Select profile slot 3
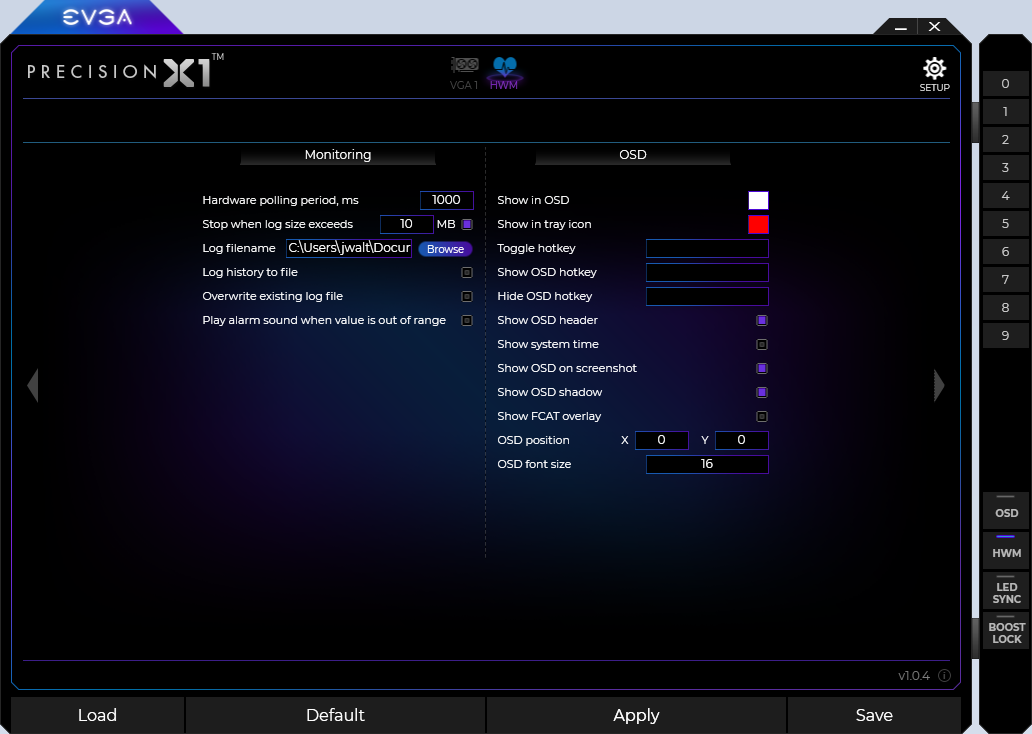The height and width of the screenshot is (734, 1032). pyautogui.click(x=1005, y=167)
